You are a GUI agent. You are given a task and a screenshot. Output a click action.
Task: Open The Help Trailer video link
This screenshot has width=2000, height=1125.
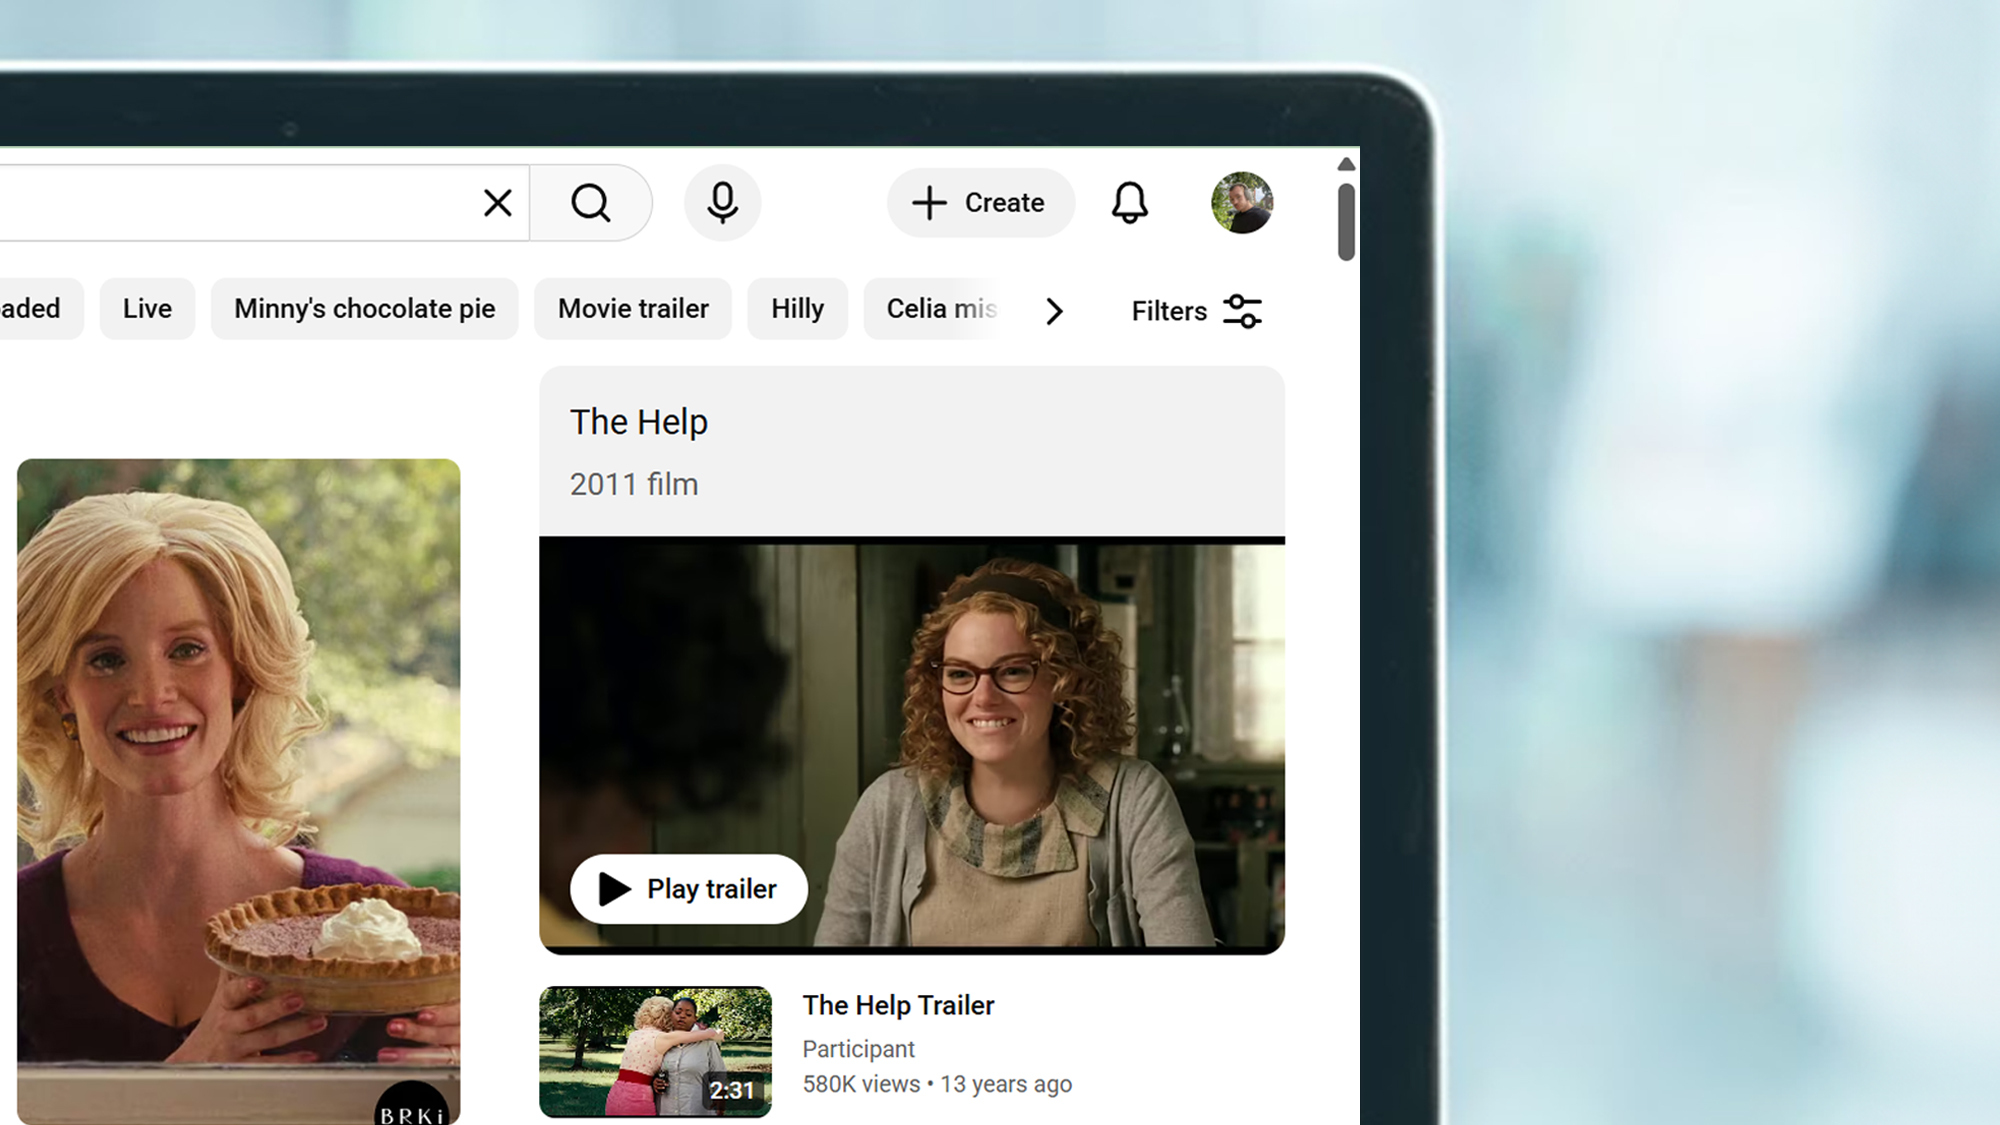pyautogui.click(x=897, y=1005)
